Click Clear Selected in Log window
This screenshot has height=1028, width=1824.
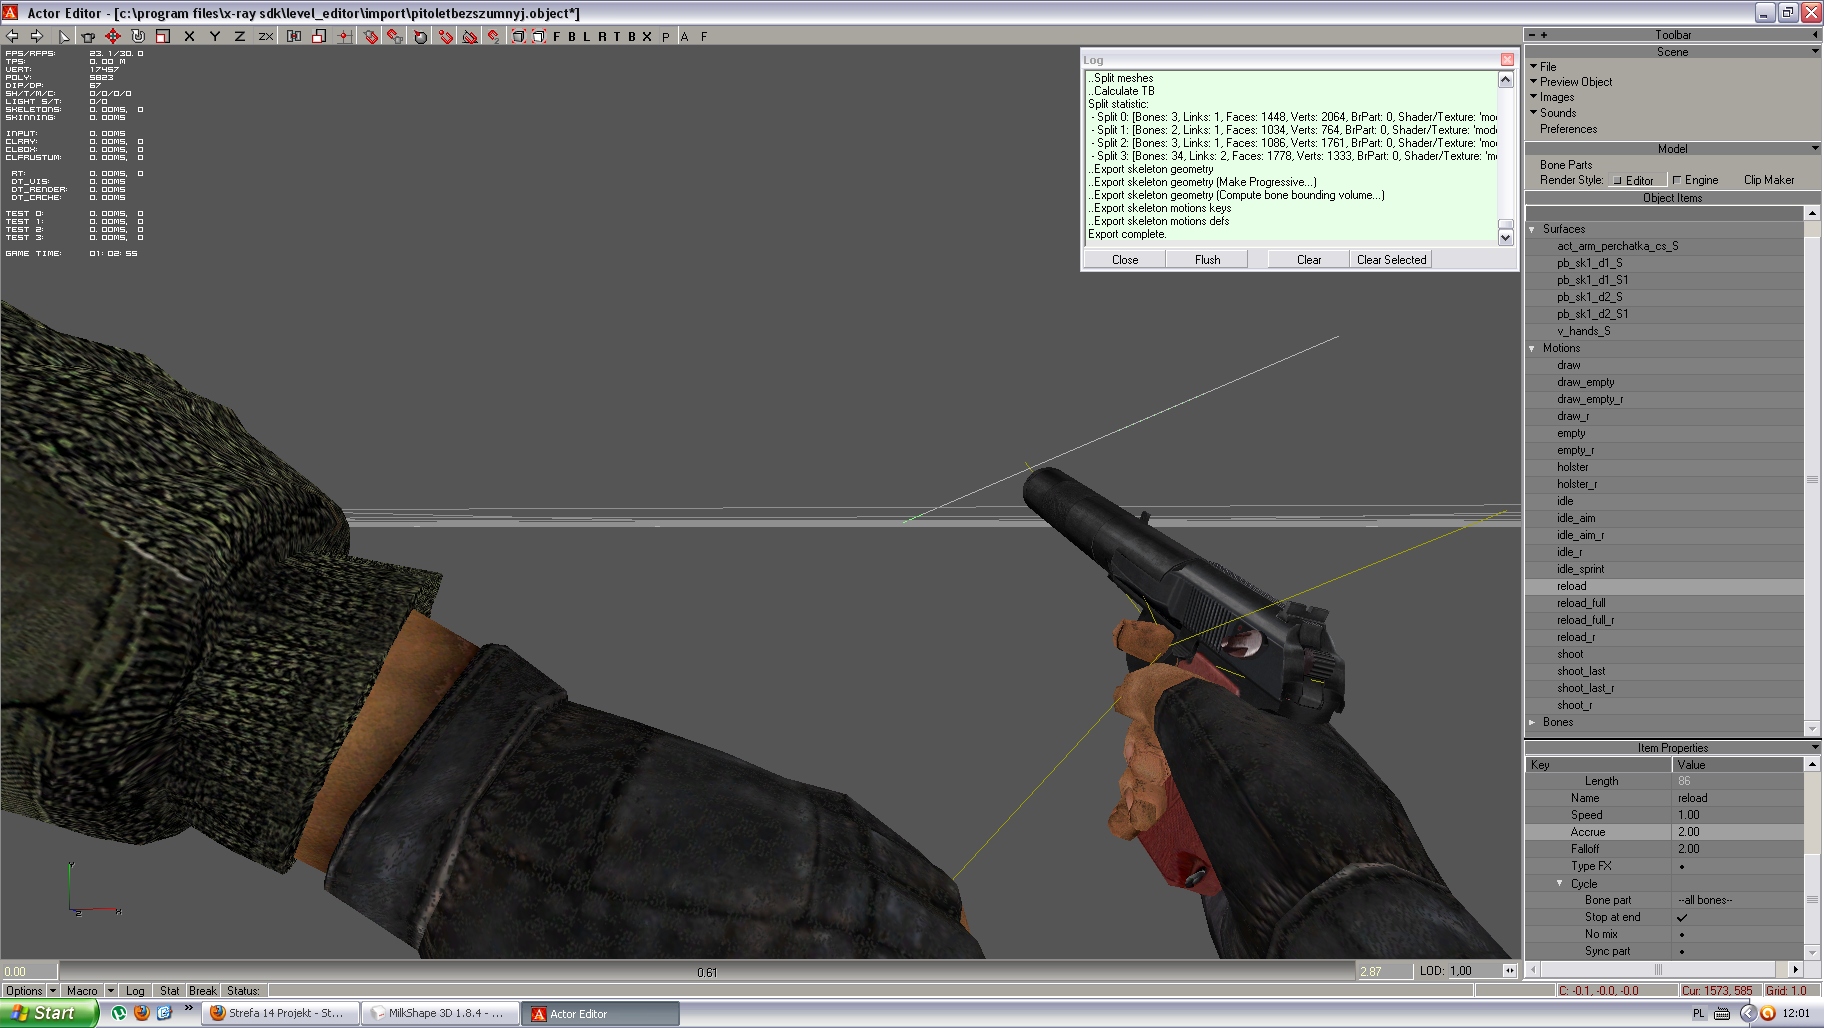pyautogui.click(x=1391, y=259)
